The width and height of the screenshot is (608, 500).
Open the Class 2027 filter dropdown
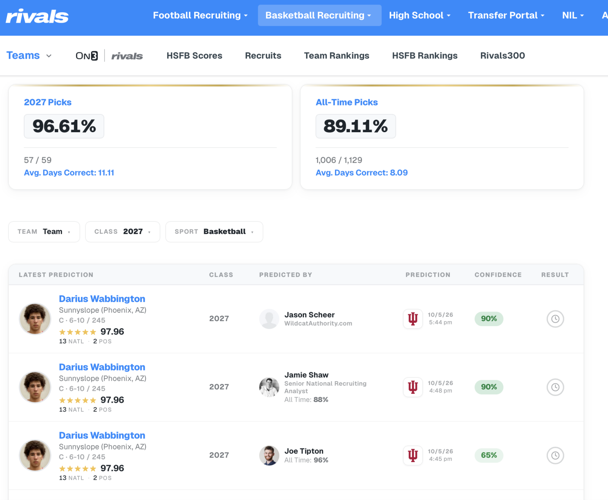click(123, 232)
